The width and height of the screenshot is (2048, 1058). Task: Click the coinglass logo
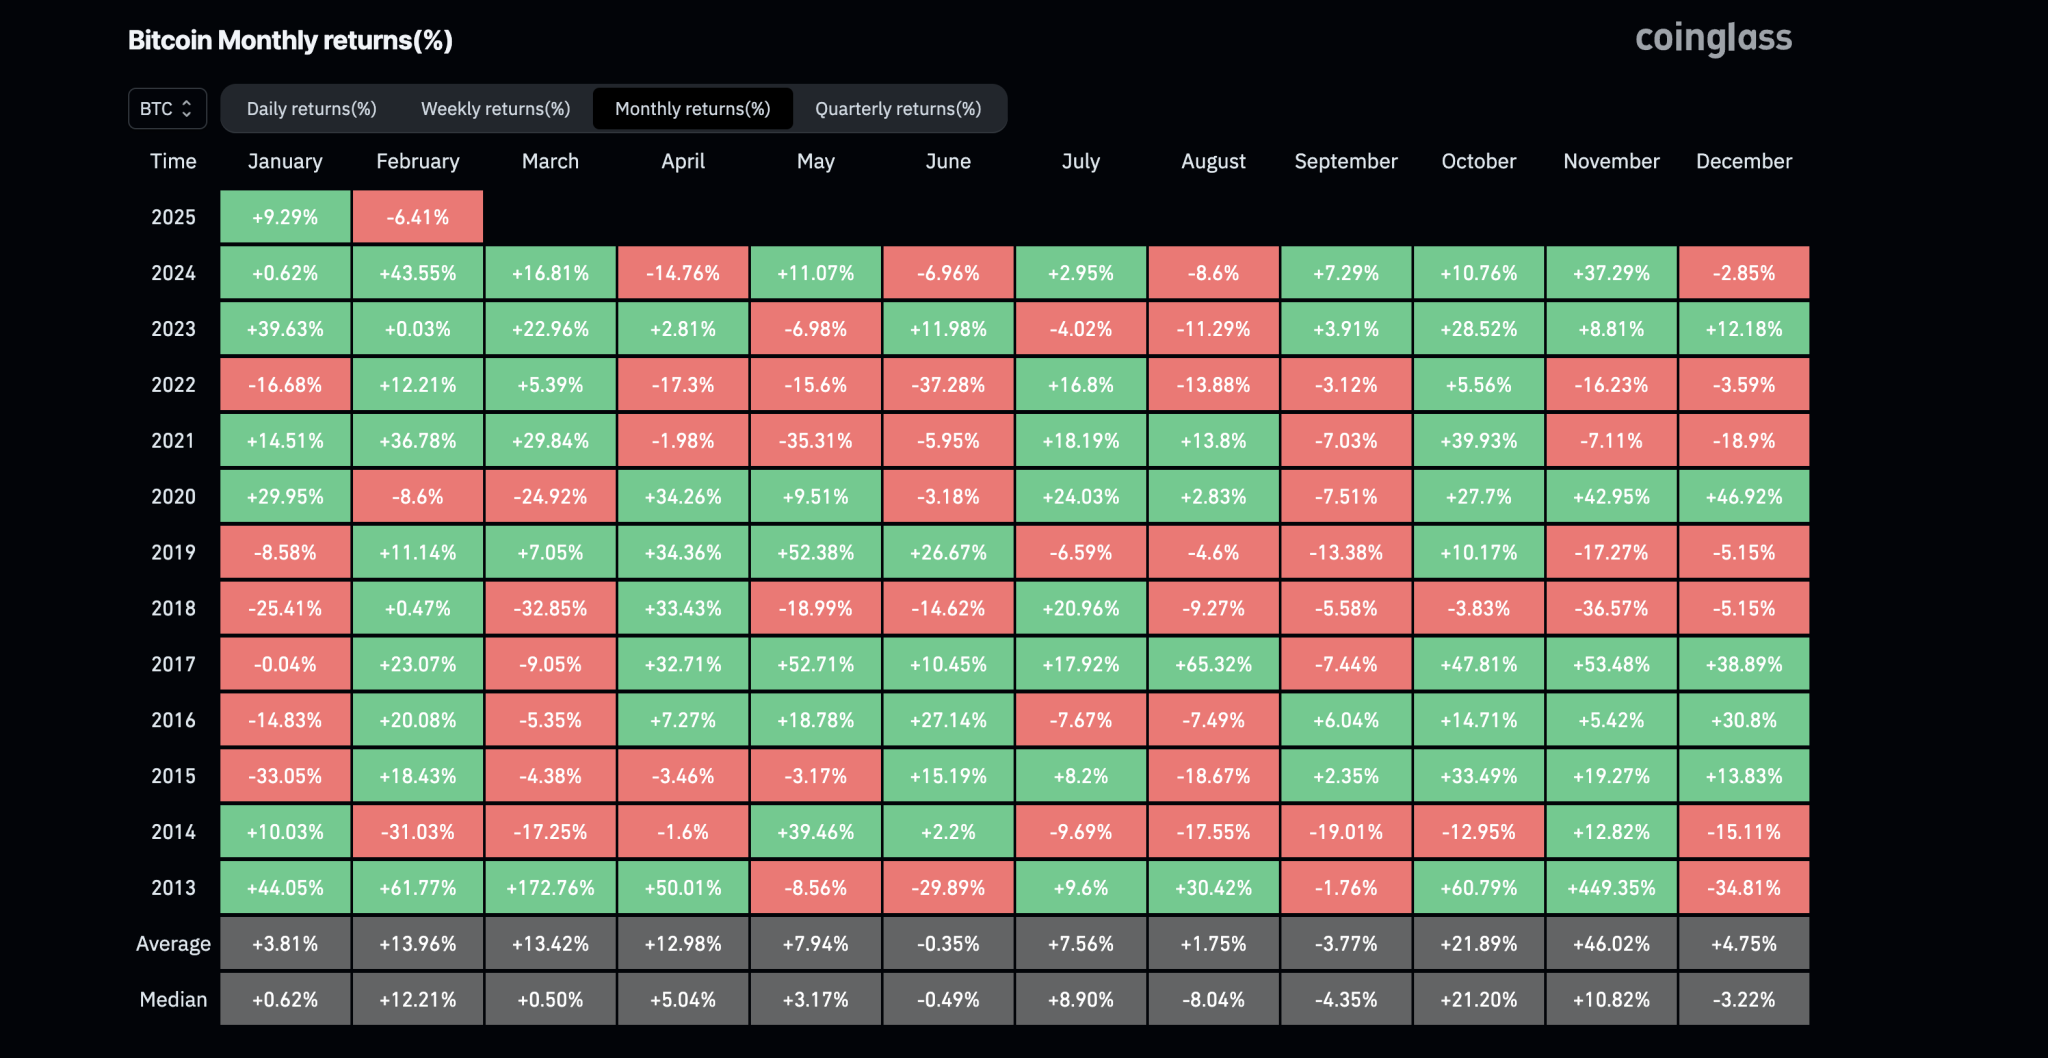click(1713, 39)
